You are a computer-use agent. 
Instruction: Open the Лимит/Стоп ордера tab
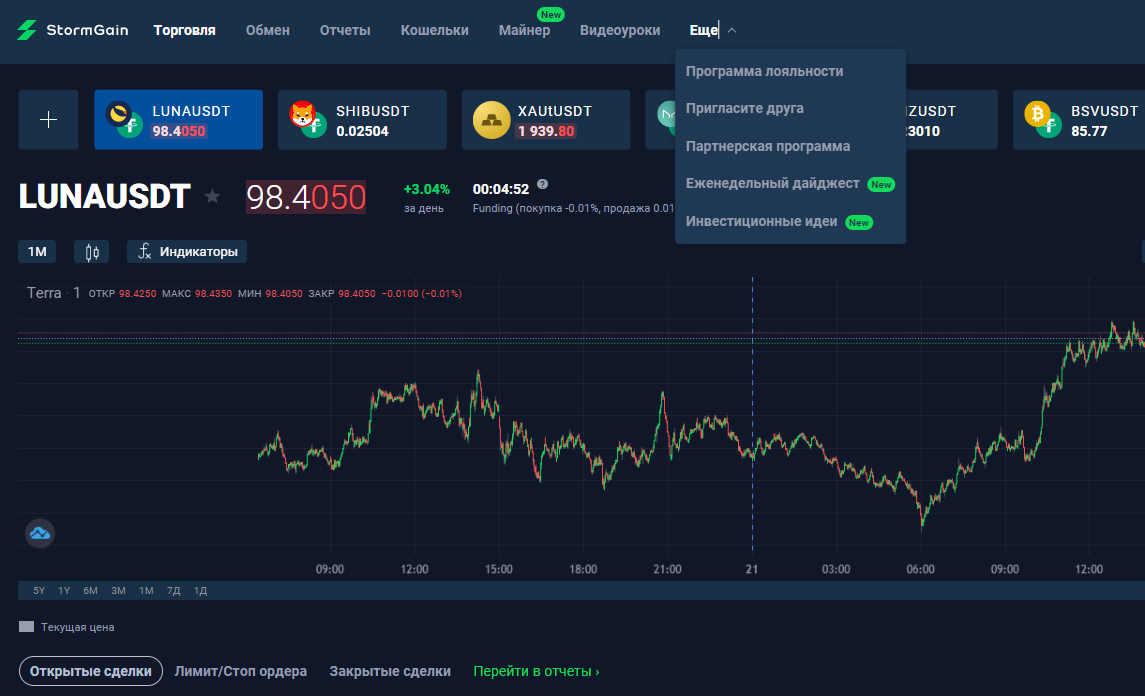pos(240,671)
